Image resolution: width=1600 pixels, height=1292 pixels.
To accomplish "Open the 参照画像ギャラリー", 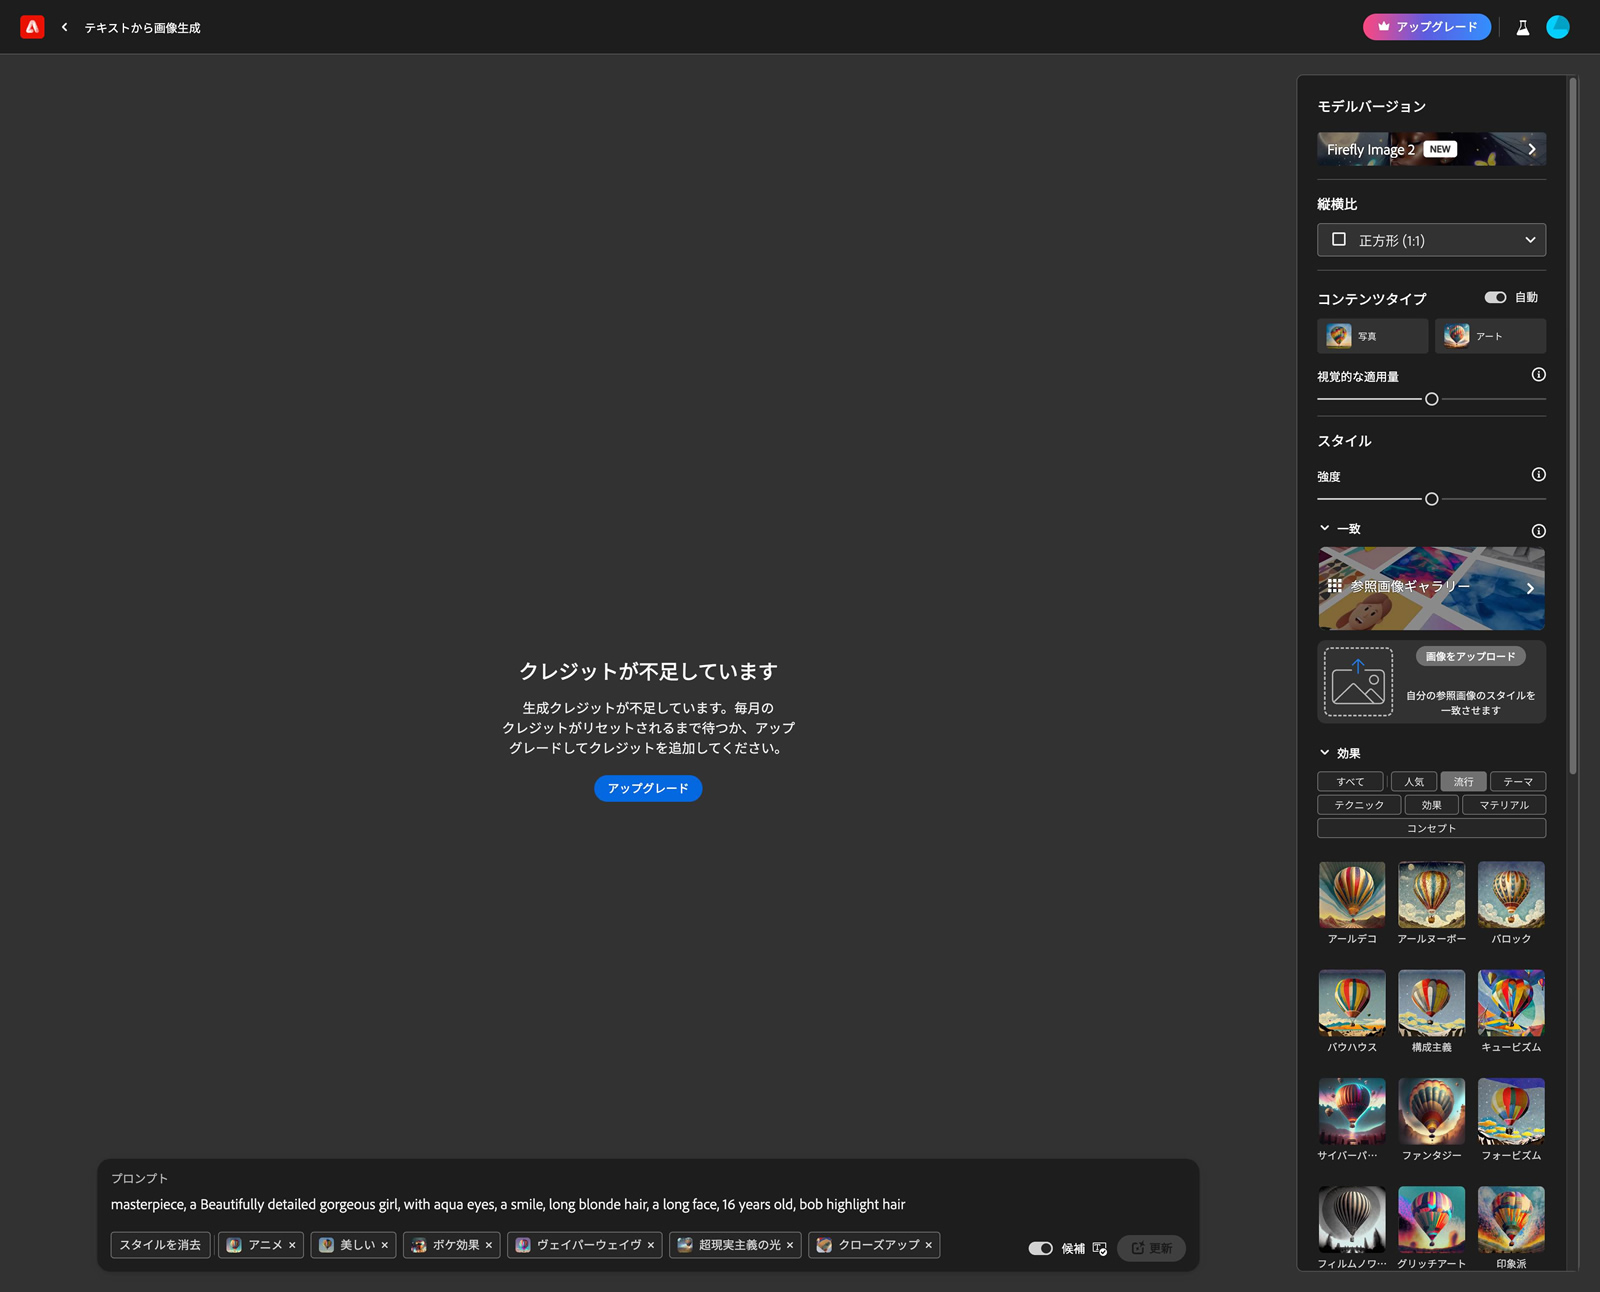I will pyautogui.click(x=1431, y=588).
